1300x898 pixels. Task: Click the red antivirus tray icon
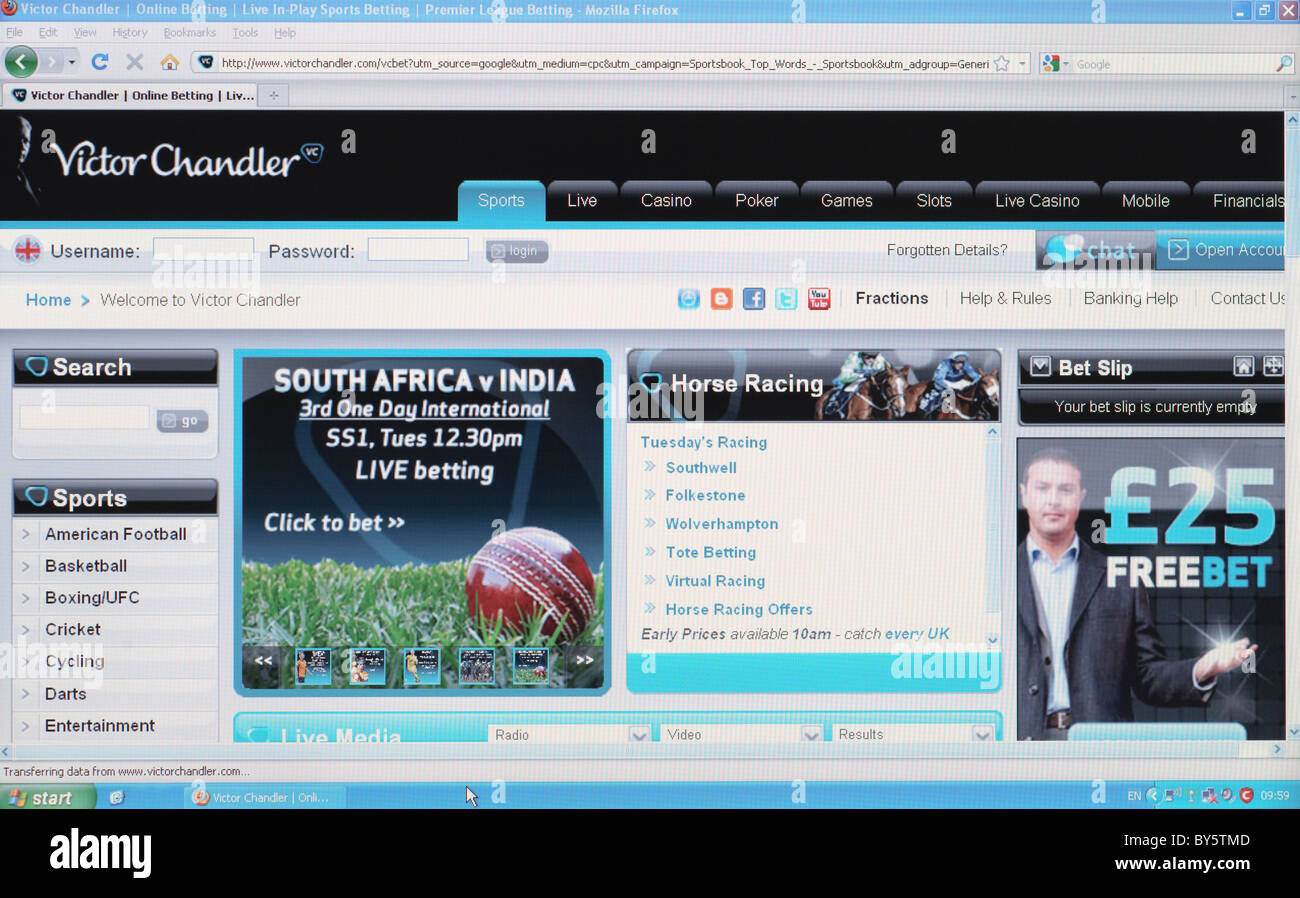(1246, 796)
